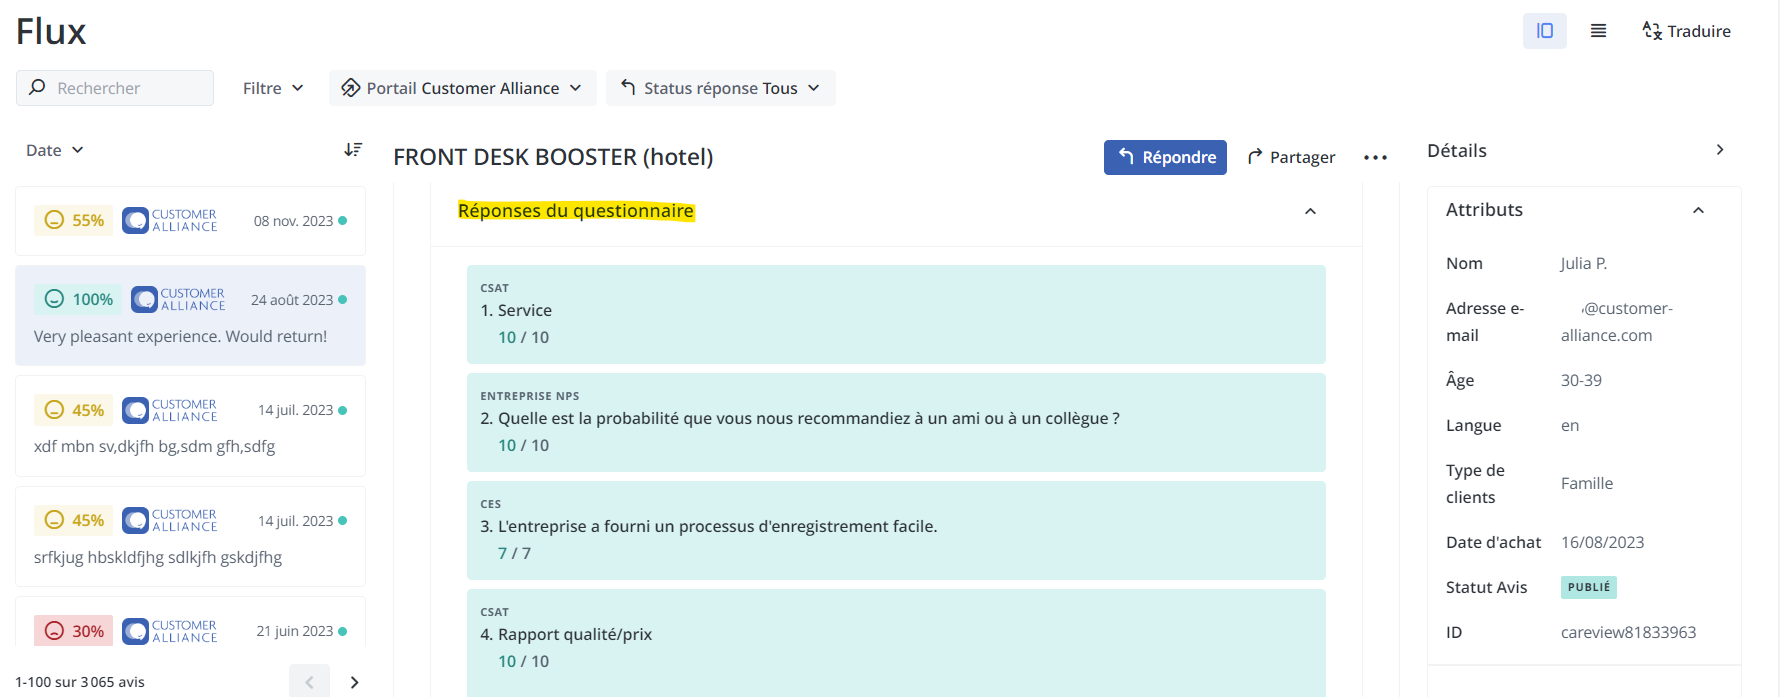Click Customer Alliance logo on 30% review
Screen dimensions: 1780x697
click(x=170, y=631)
